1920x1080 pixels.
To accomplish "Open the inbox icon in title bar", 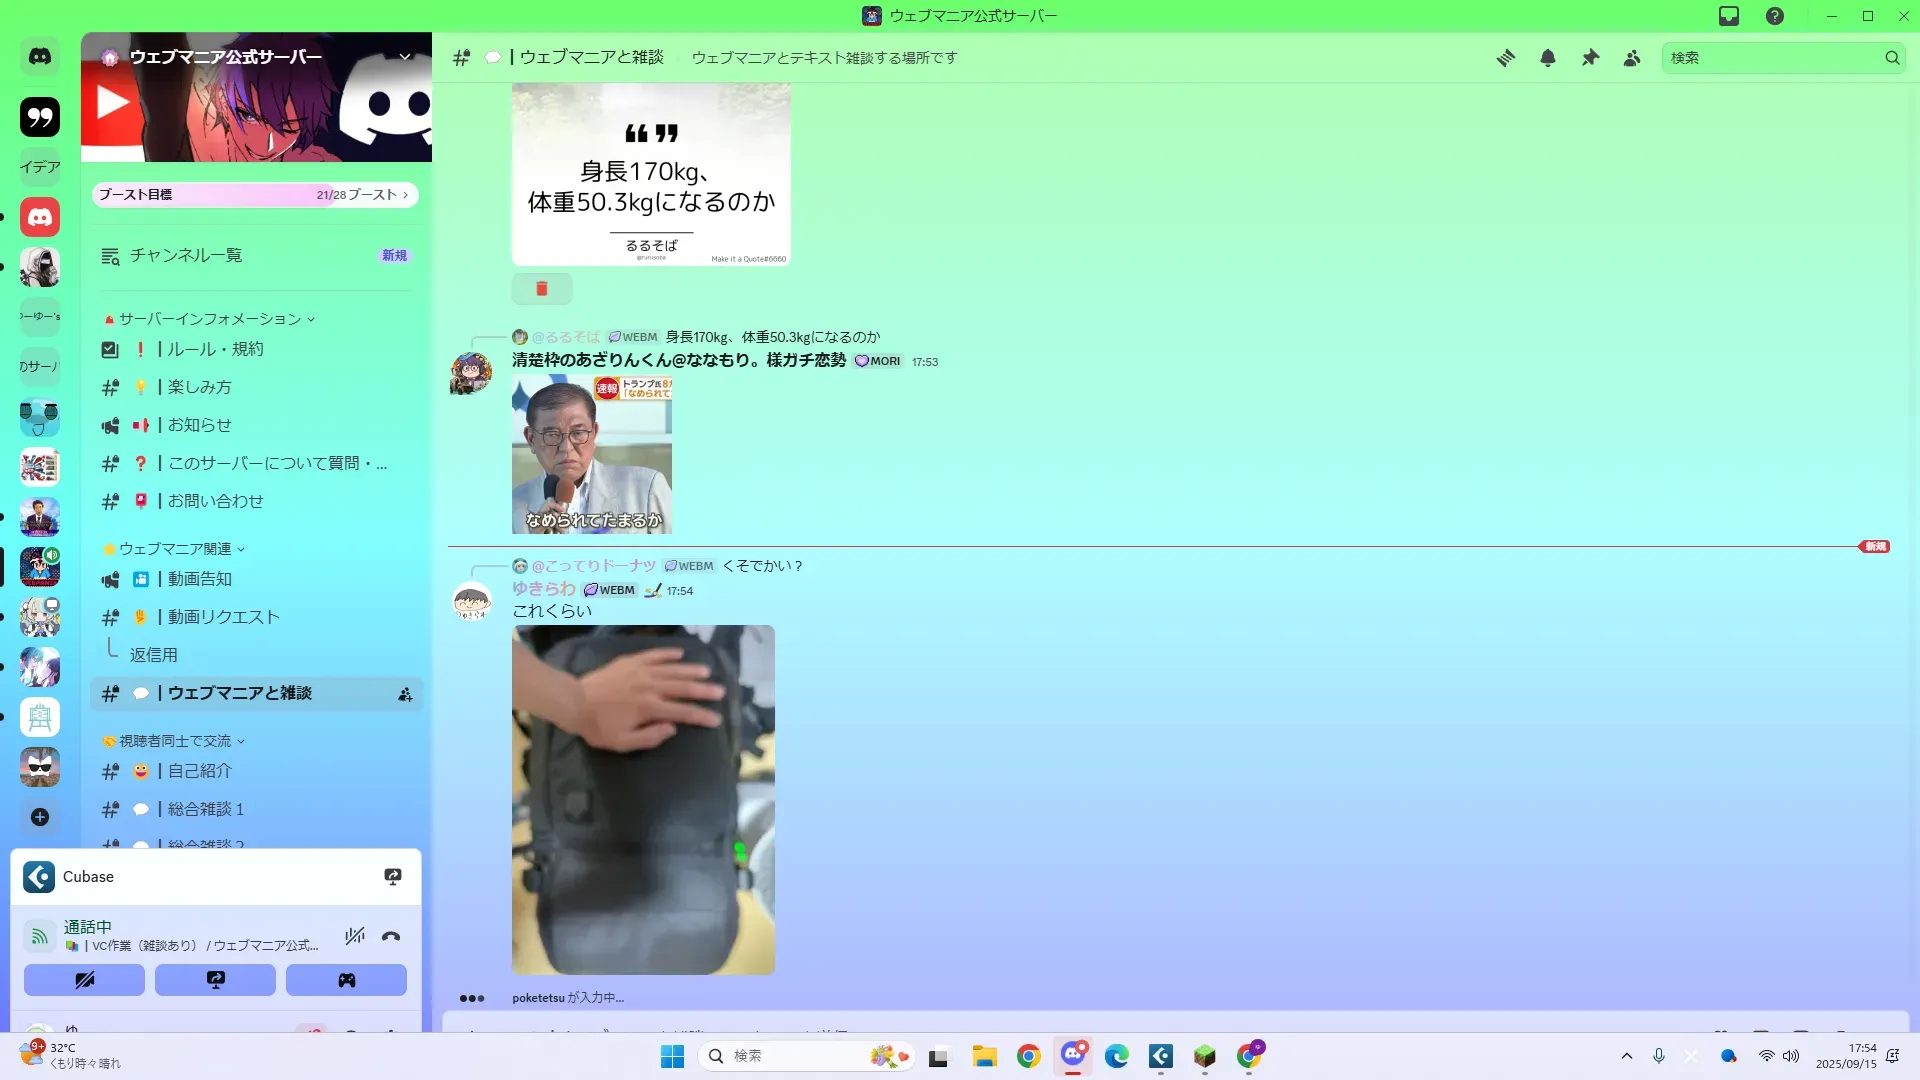I will (x=1729, y=16).
